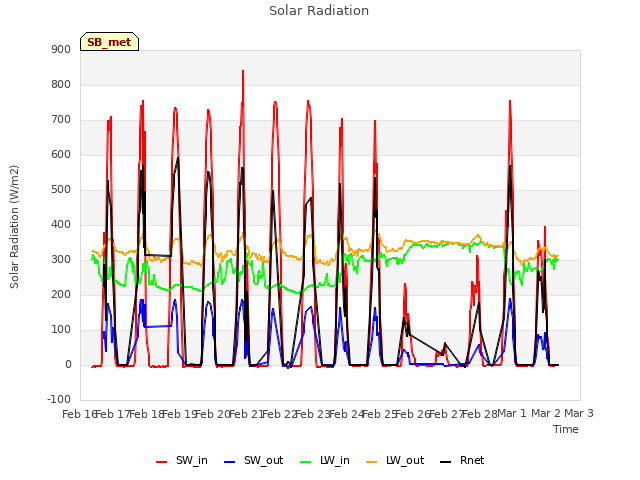
Task: Click the 0 y-axis tick label
Action: [68, 365]
